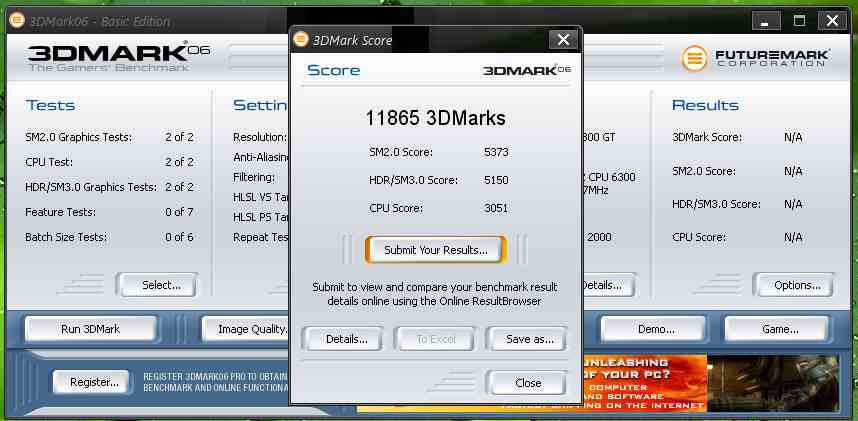This screenshot has height=421, width=858.
Task: Open Image Quality settings button
Action: coord(245,329)
